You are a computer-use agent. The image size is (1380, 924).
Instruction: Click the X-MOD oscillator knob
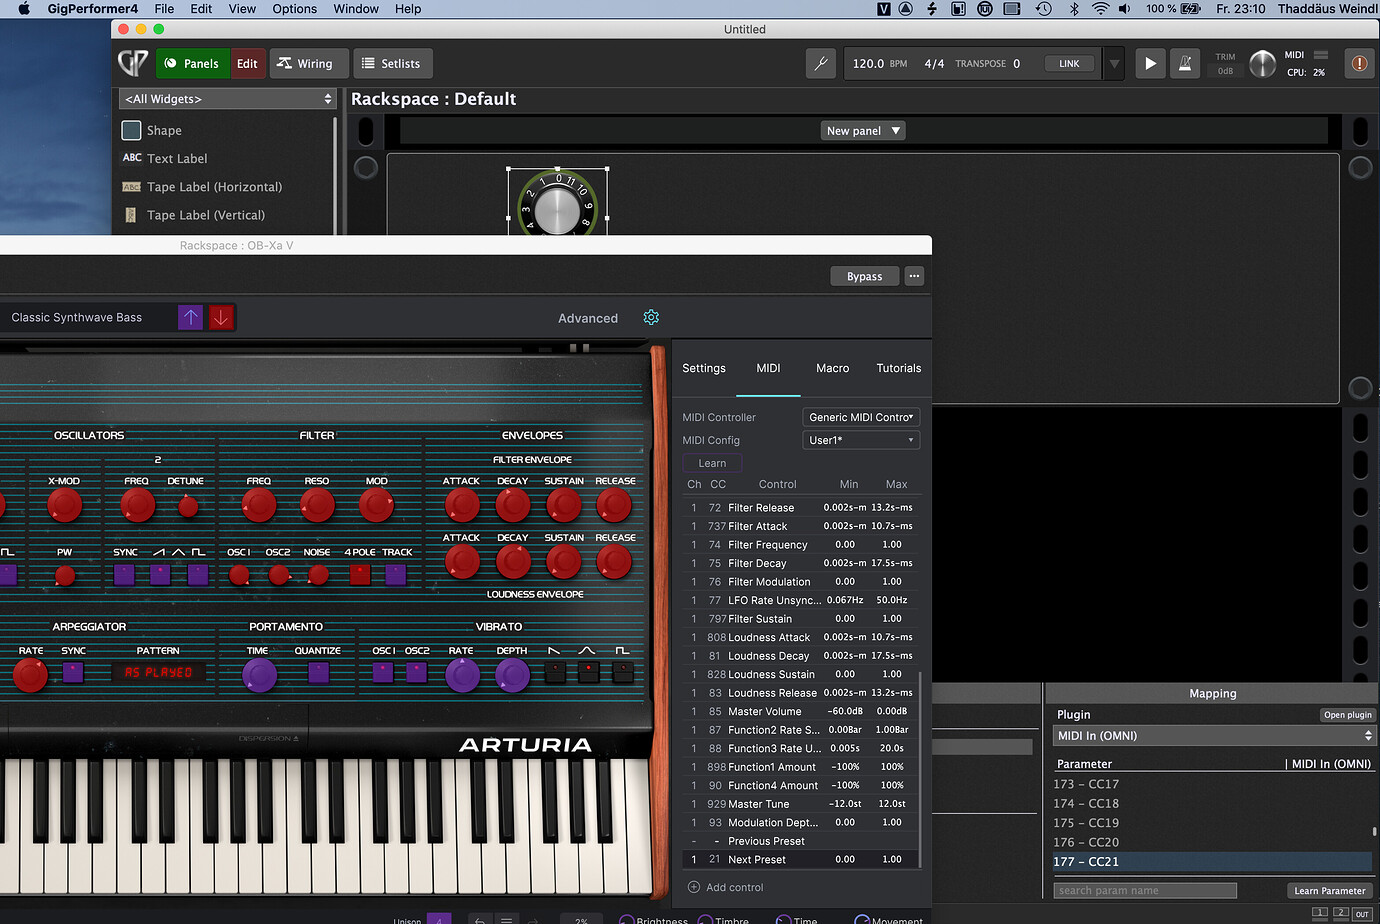(65, 506)
